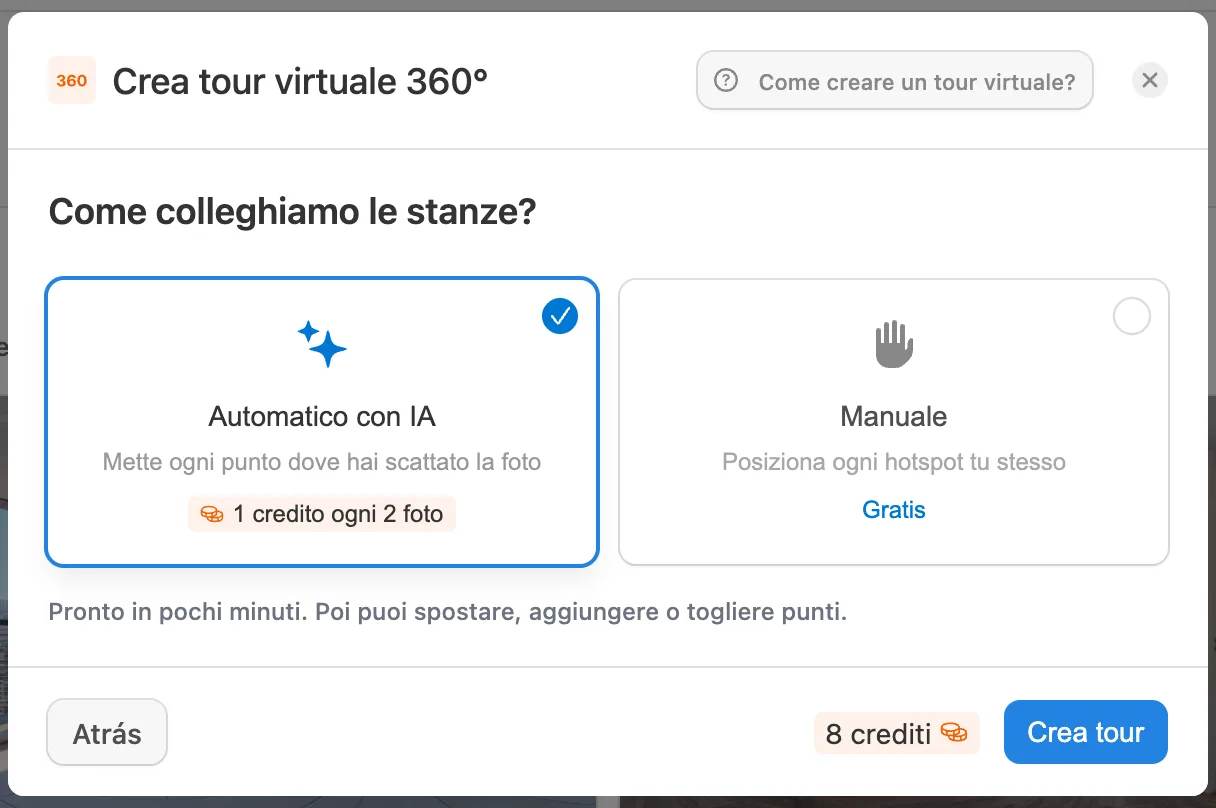Open 'Come creare un tour virtuale?' help
Image resolution: width=1216 pixels, height=808 pixels.
click(895, 80)
